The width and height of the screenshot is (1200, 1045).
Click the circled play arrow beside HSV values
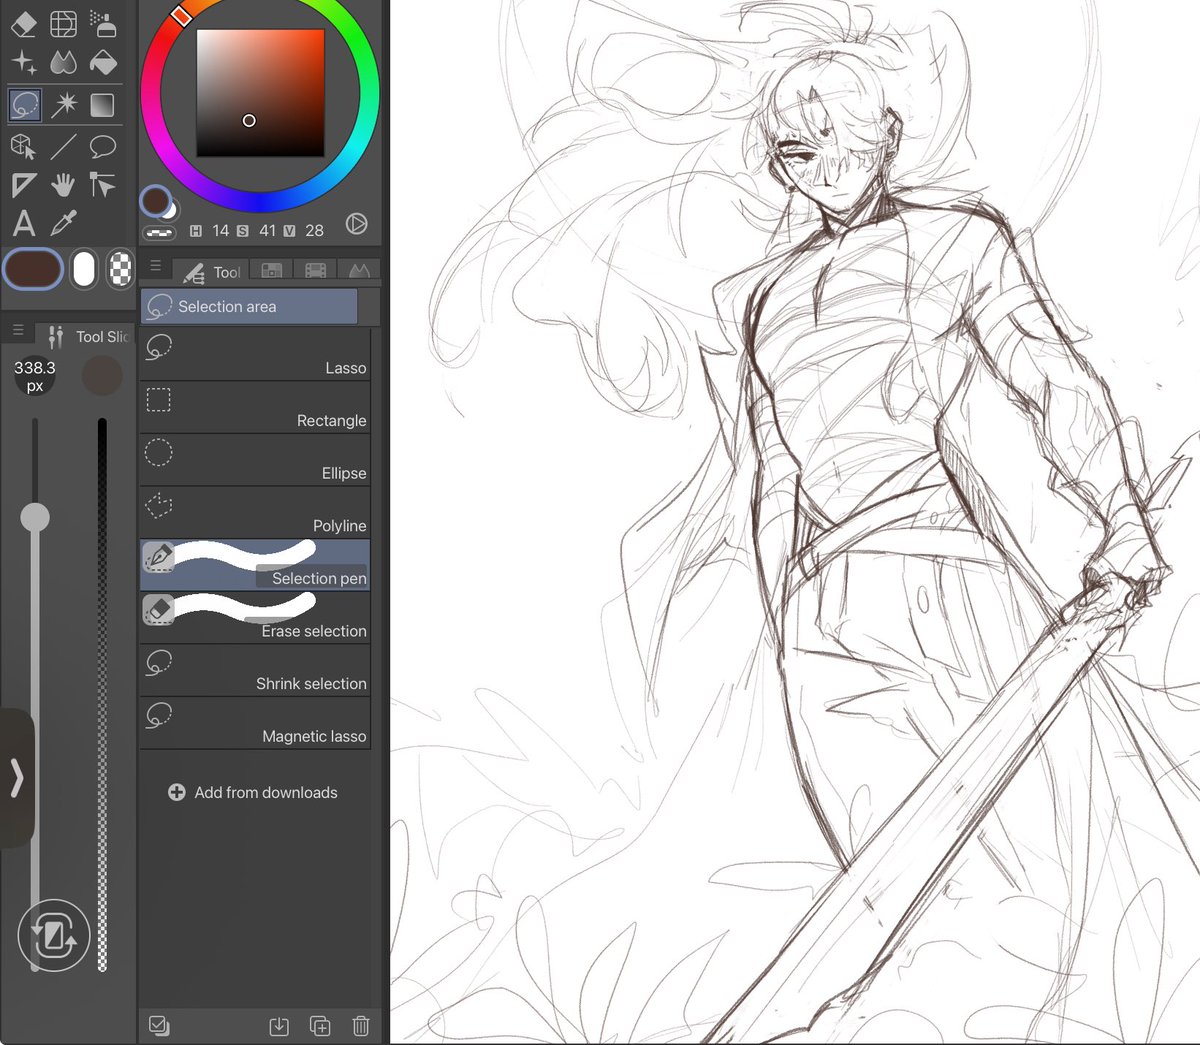pos(357,224)
